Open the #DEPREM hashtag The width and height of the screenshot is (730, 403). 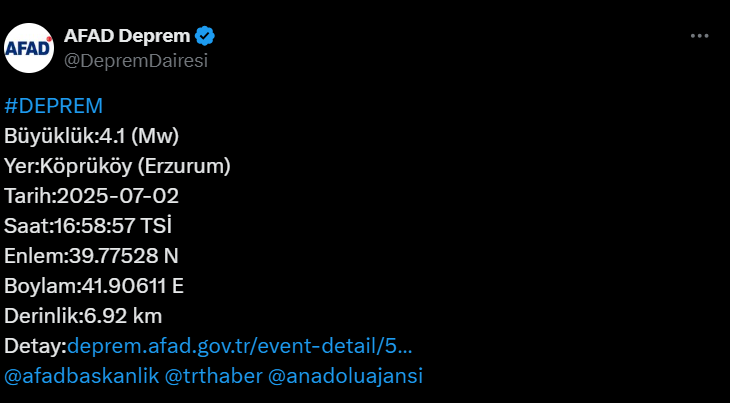point(54,106)
